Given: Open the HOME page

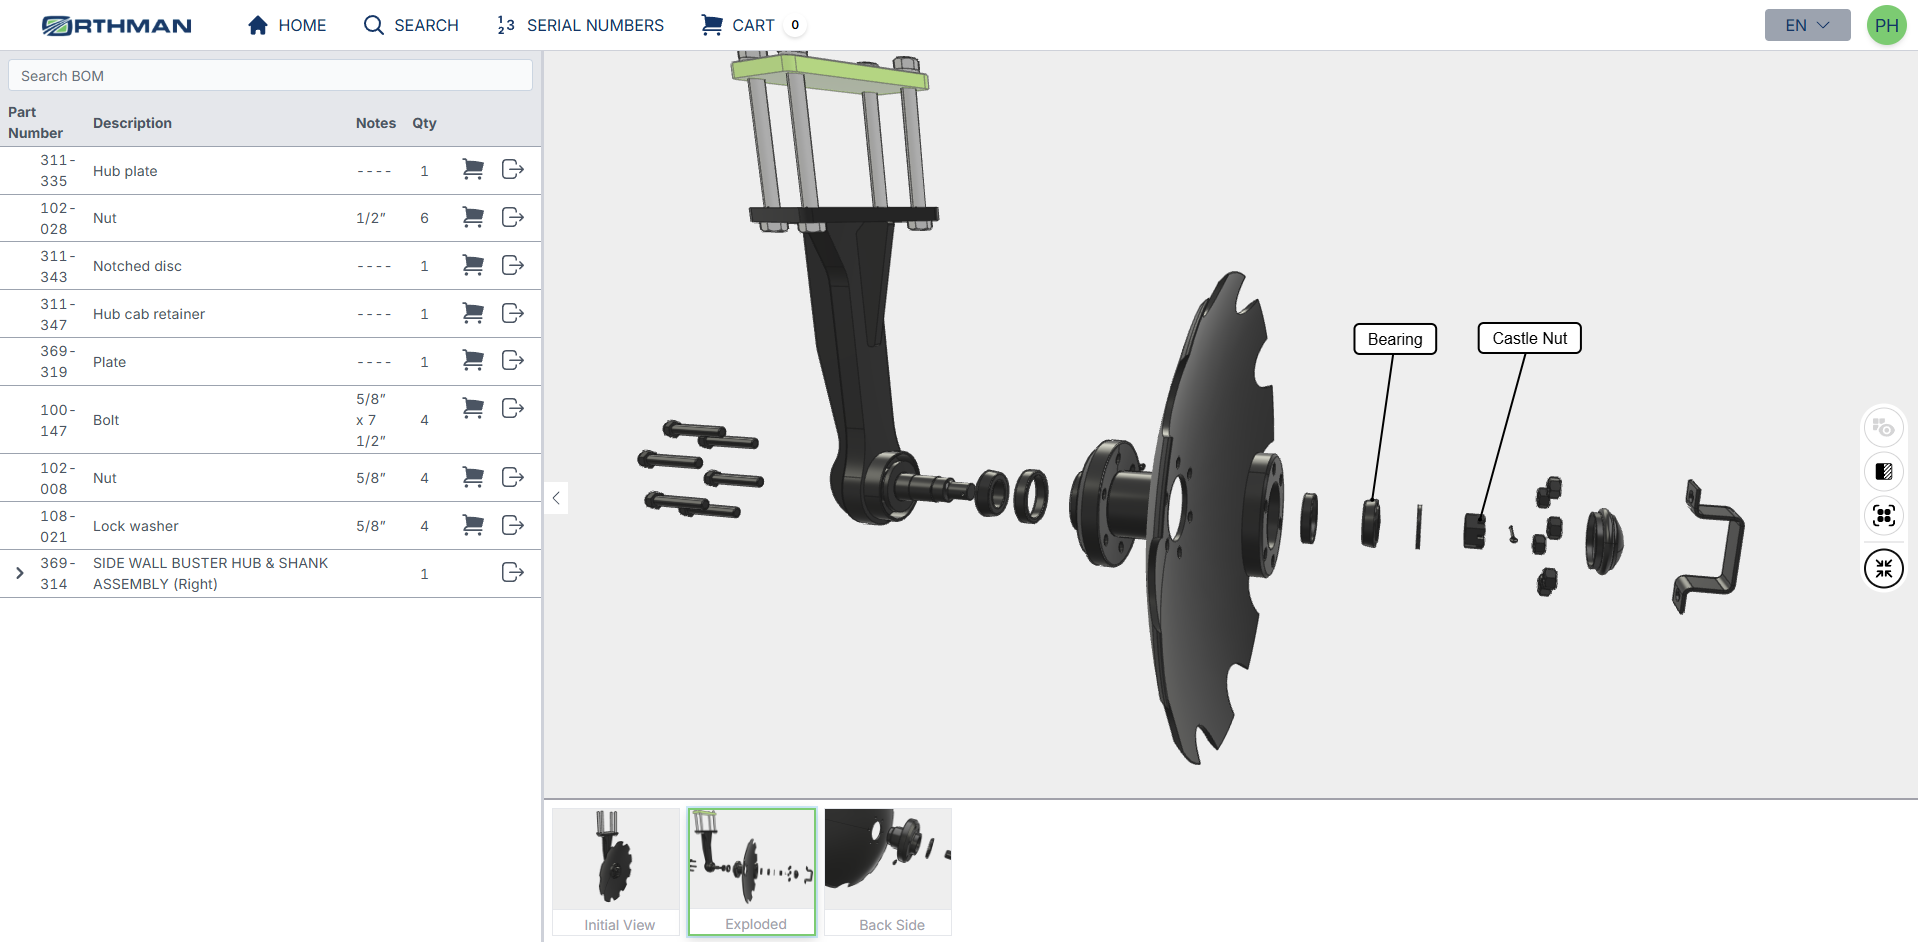Looking at the screenshot, I should (x=287, y=25).
